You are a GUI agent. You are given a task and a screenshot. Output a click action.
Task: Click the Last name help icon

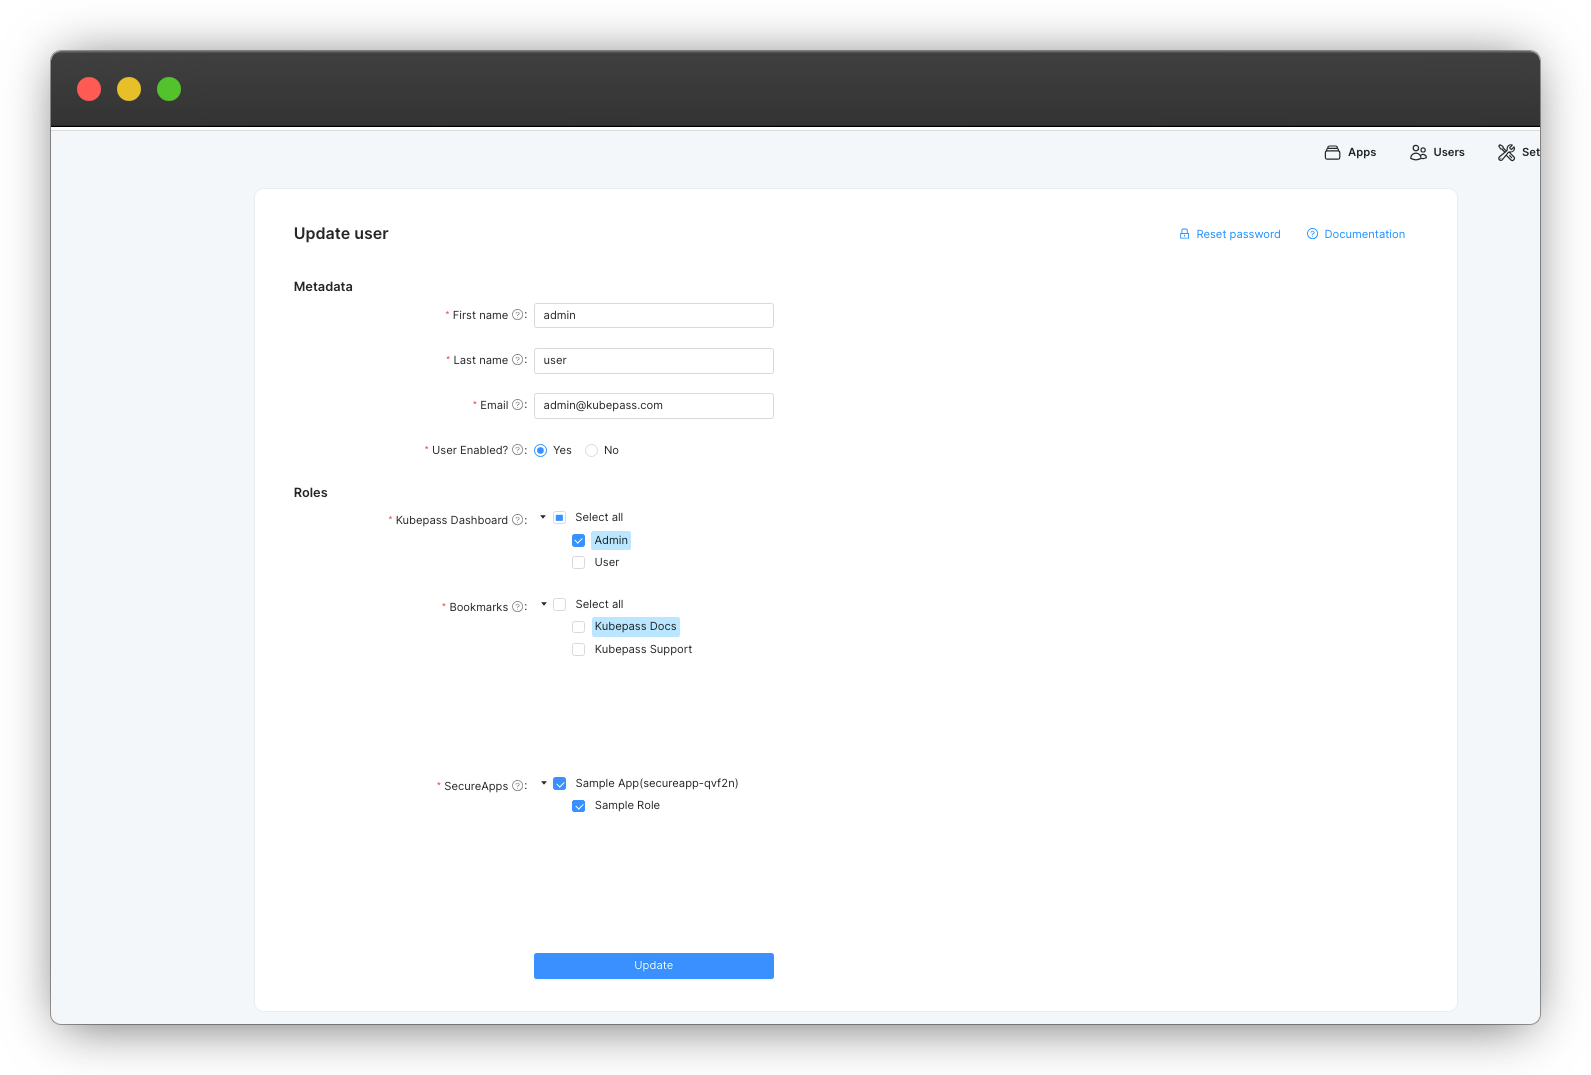[x=518, y=360]
